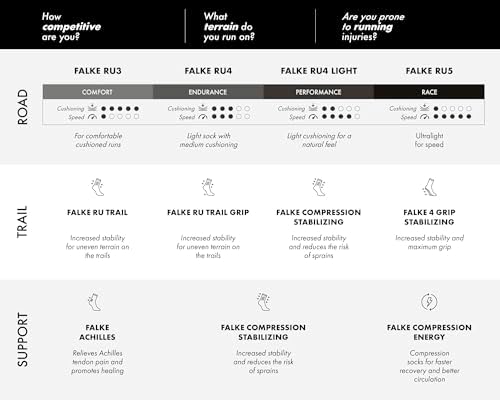Click sock icon above Support Compression Stabilizing
Screen dimensions: 500x400
pos(263,302)
